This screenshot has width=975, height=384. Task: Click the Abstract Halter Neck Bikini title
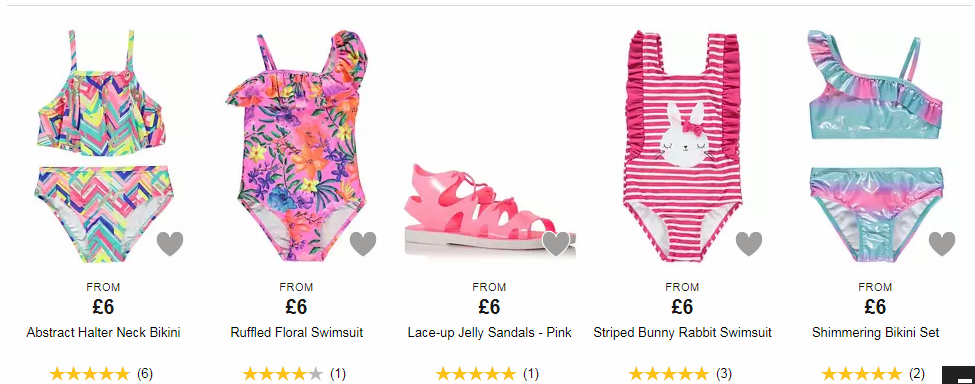(x=103, y=333)
